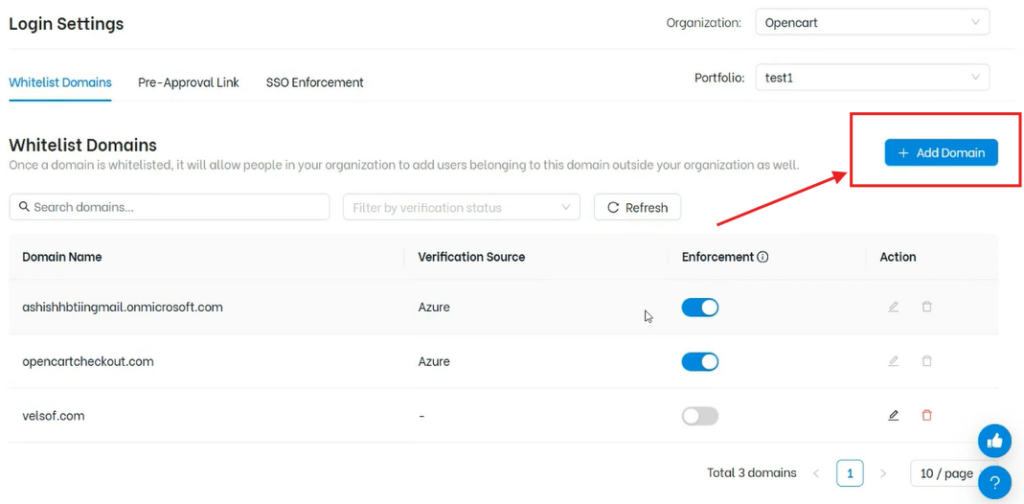Screen dimensions: 1024x504
Task: Expand the Portfolio dropdown showing test1
Action: pos(871,77)
